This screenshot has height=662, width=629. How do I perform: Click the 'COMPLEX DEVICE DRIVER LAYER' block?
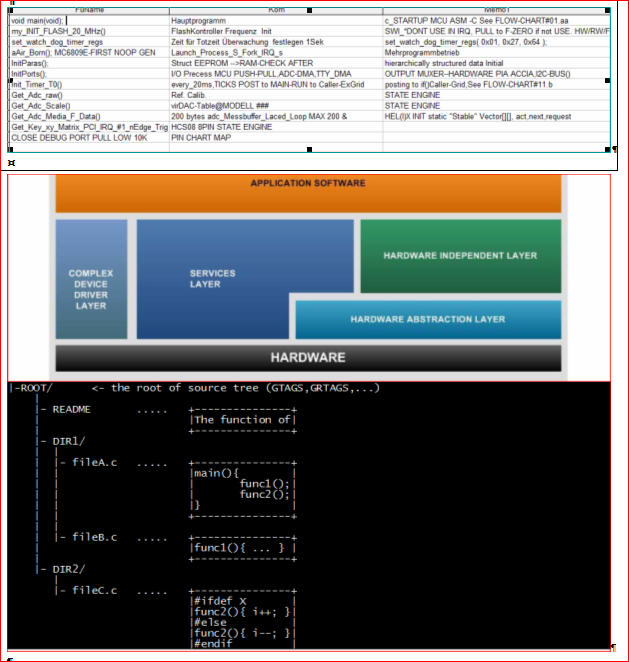(x=91, y=279)
